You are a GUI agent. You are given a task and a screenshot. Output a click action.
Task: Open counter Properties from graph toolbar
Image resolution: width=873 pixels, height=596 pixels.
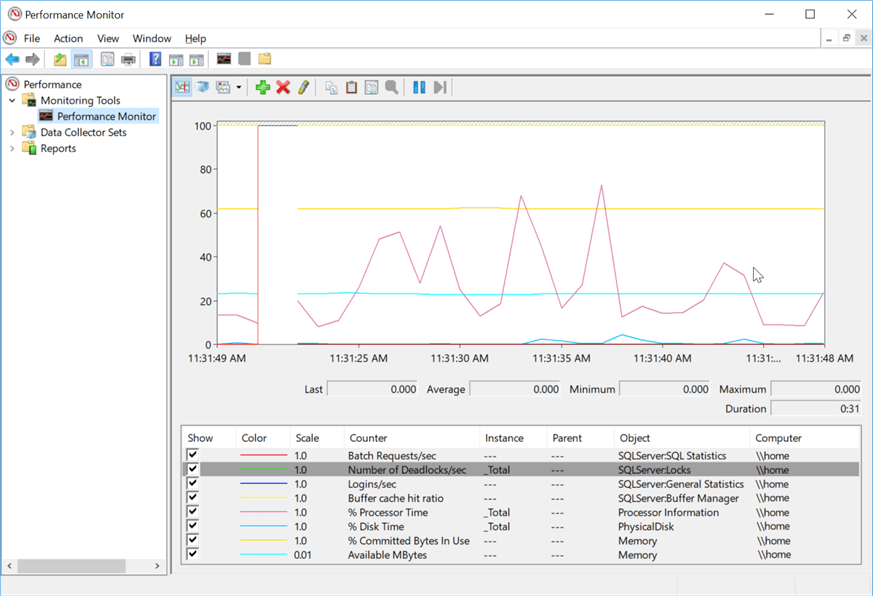(371, 88)
